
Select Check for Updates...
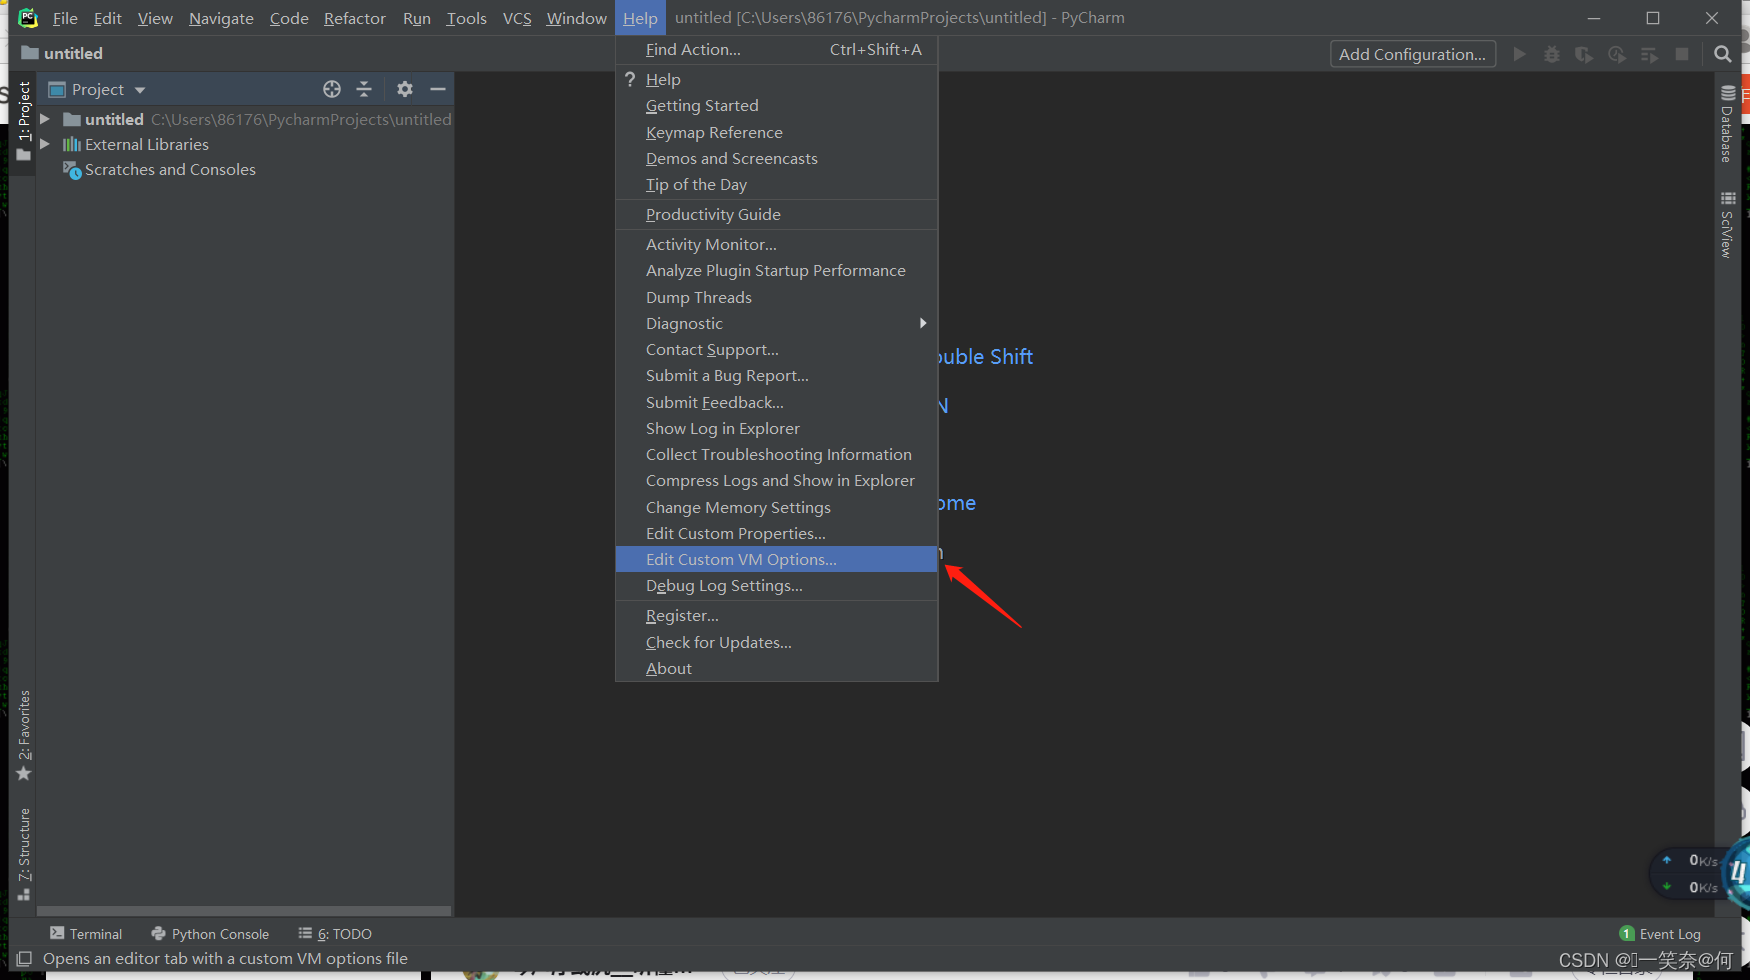(777, 642)
